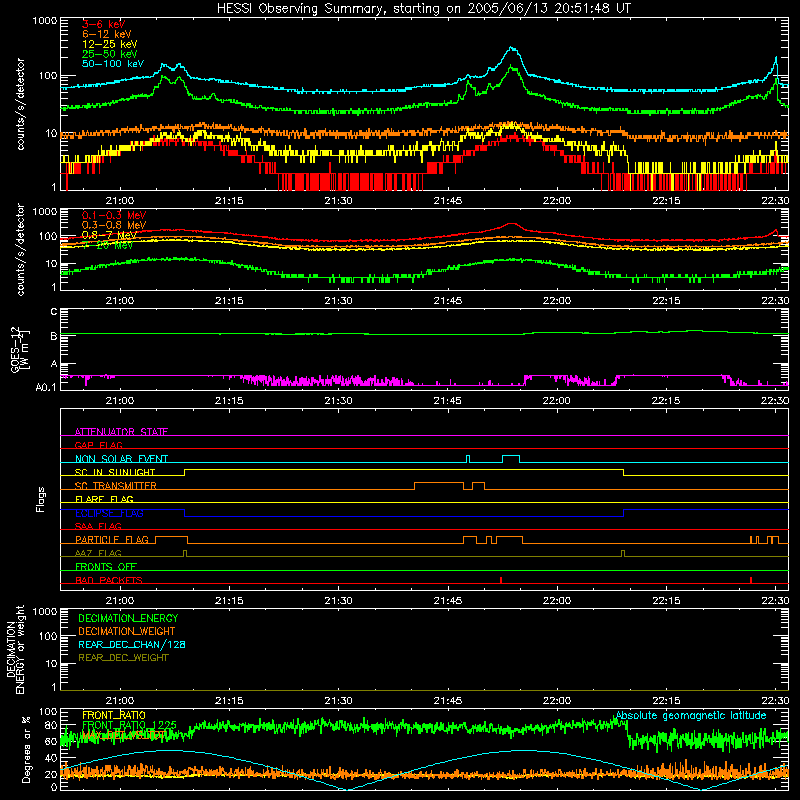800x800 pixels.
Task: Click the raised SC_TRANSMITTER segment starting near 21:40
Action: (x=439, y=485)
